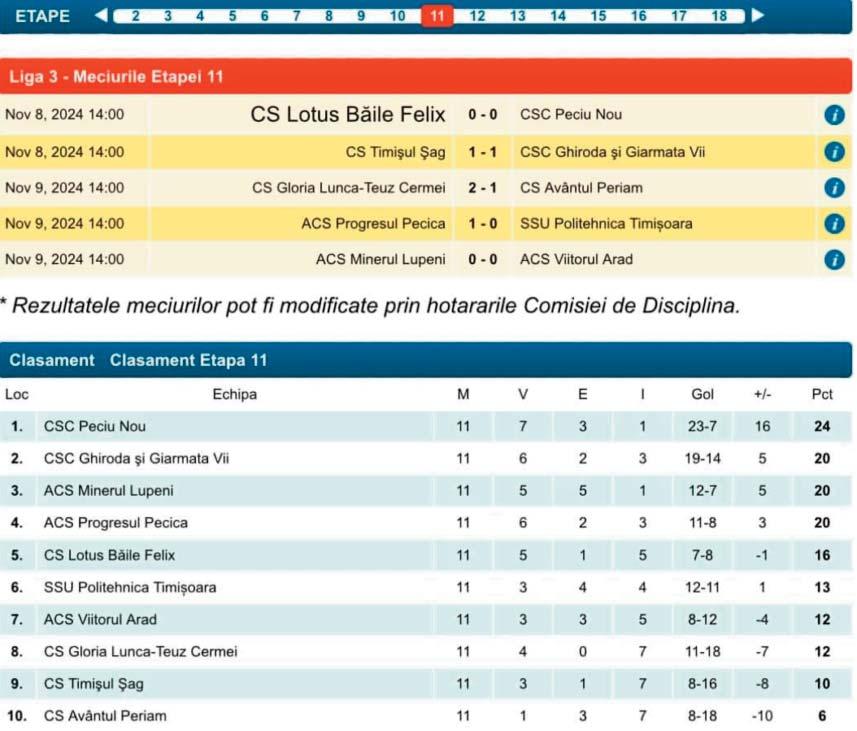Click the Liga 3 - Meciurile Etapei 11 header
Image resolution: width=857 pixels, height=731 pixels.
[x=116, y=77]
